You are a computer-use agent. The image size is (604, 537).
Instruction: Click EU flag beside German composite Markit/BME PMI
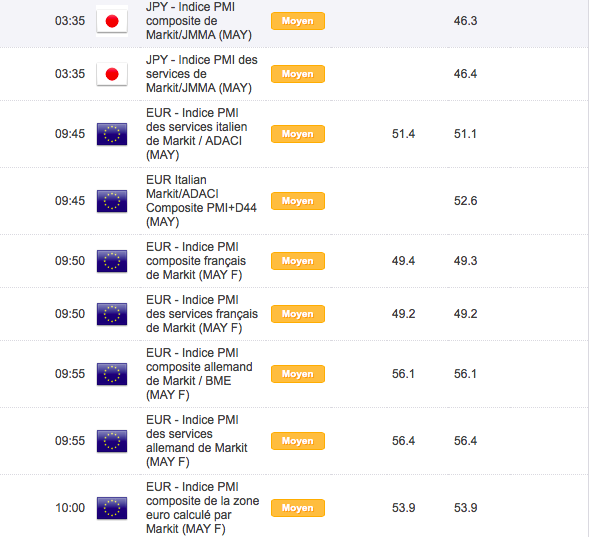(x=112, y=374)
